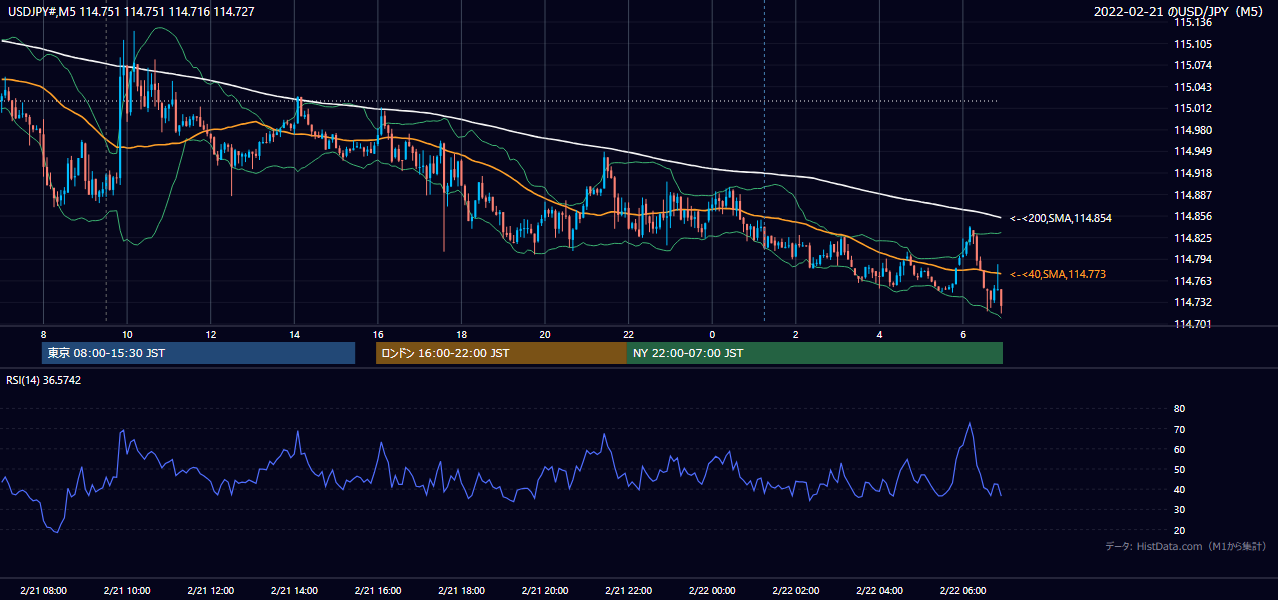Select the ロンドン 16:00-22:00 JST session bar
This screenshot has width=1278, height=600.
pos(501,353)
